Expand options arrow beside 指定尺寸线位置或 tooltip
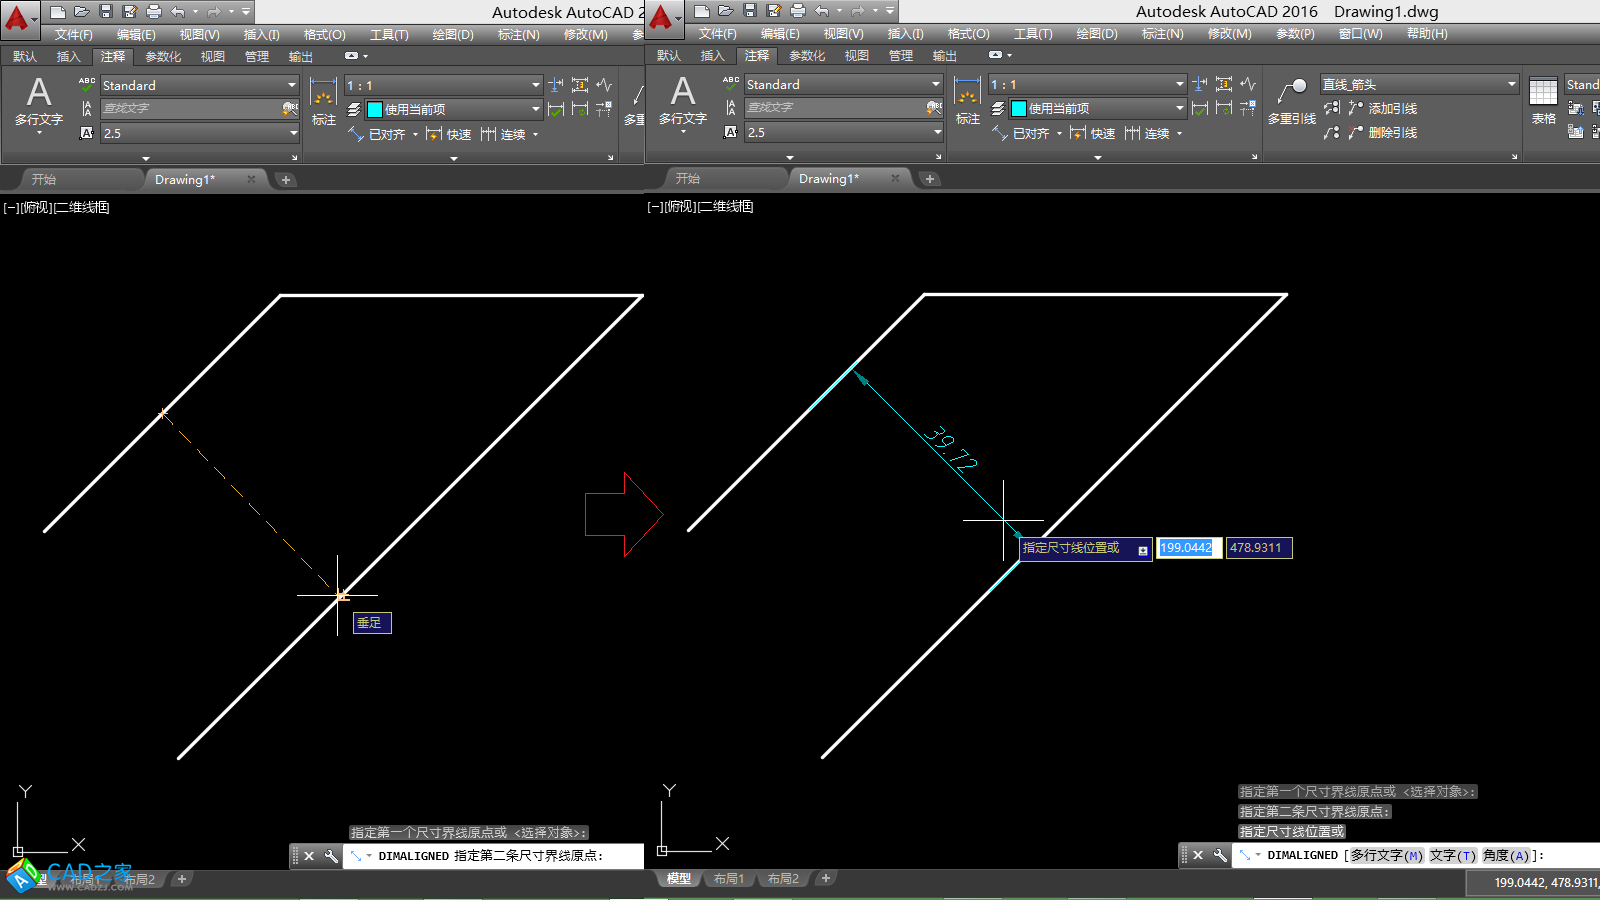 tap(1142, 550)
